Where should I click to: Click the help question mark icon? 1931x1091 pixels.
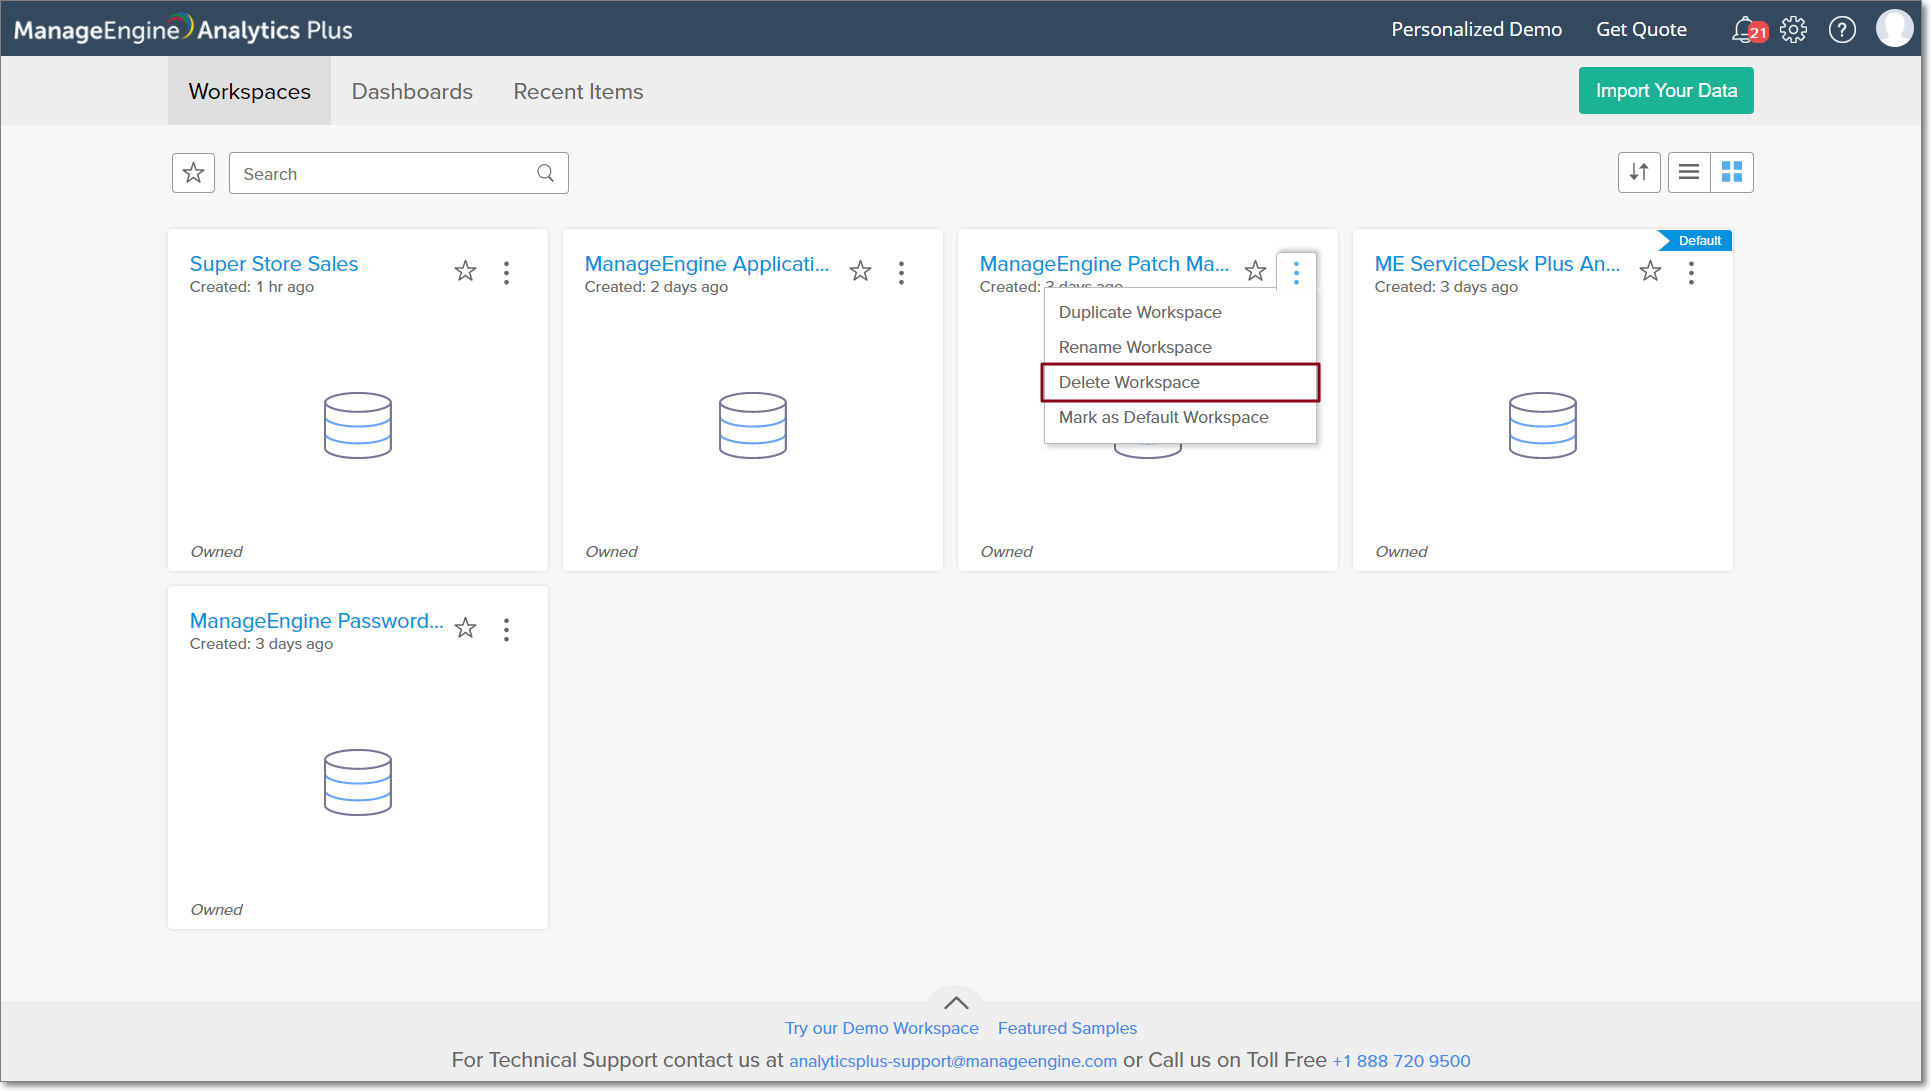[x=1842, y=29]
